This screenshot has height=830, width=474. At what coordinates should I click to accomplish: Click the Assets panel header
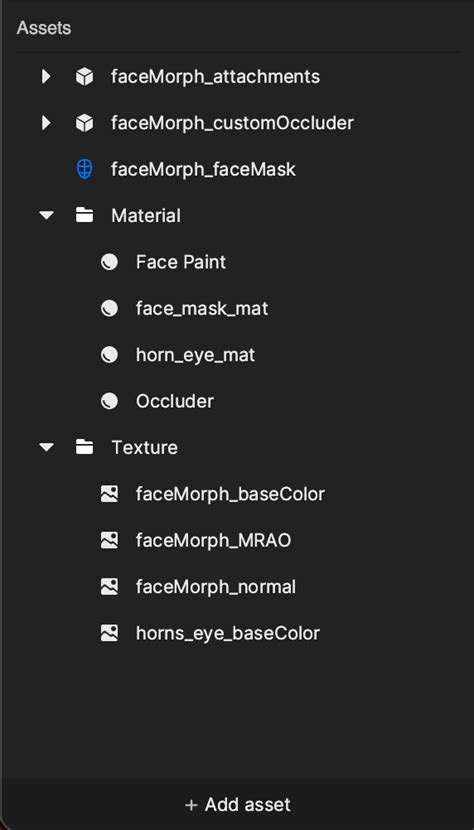pyautogui.click(x=43, y=28)
